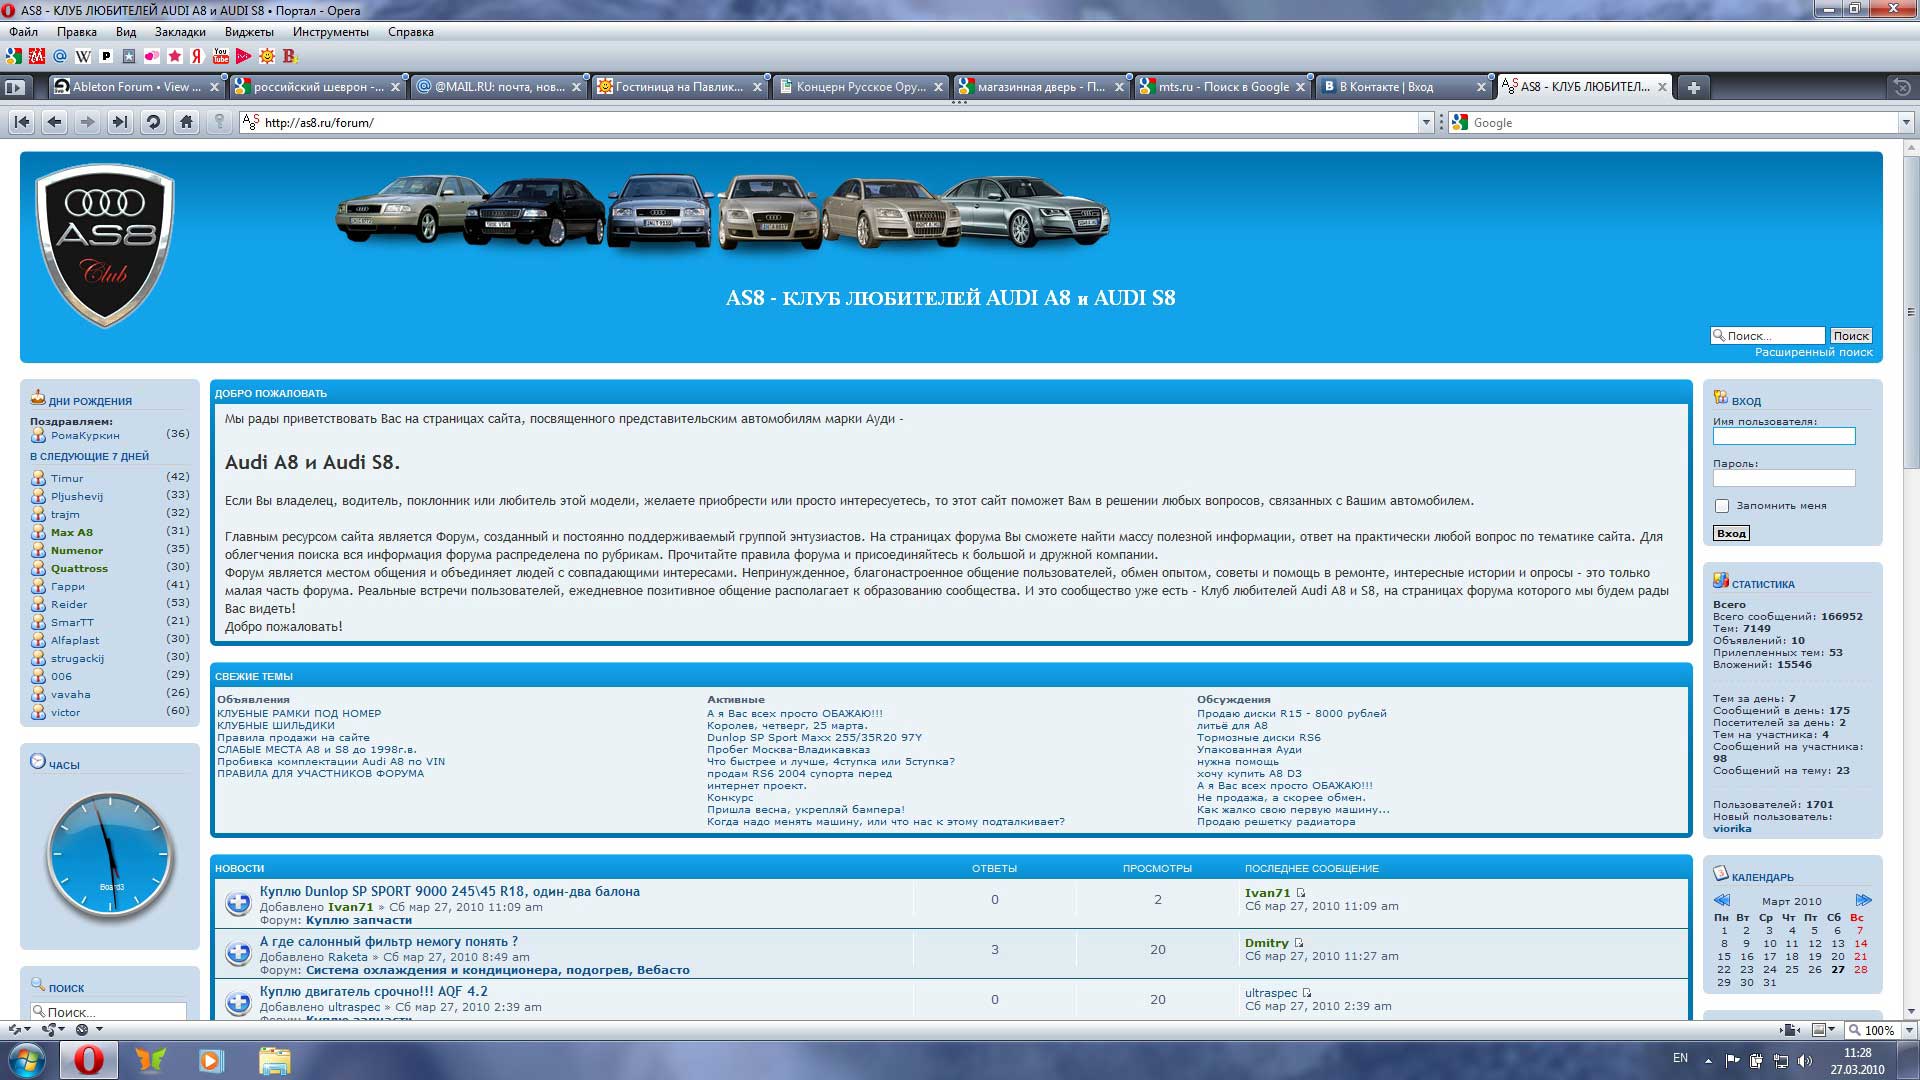Click the Rewind navigation button
The height and width of the screenshot is (1080, 1920).
(x=22, y=122)
